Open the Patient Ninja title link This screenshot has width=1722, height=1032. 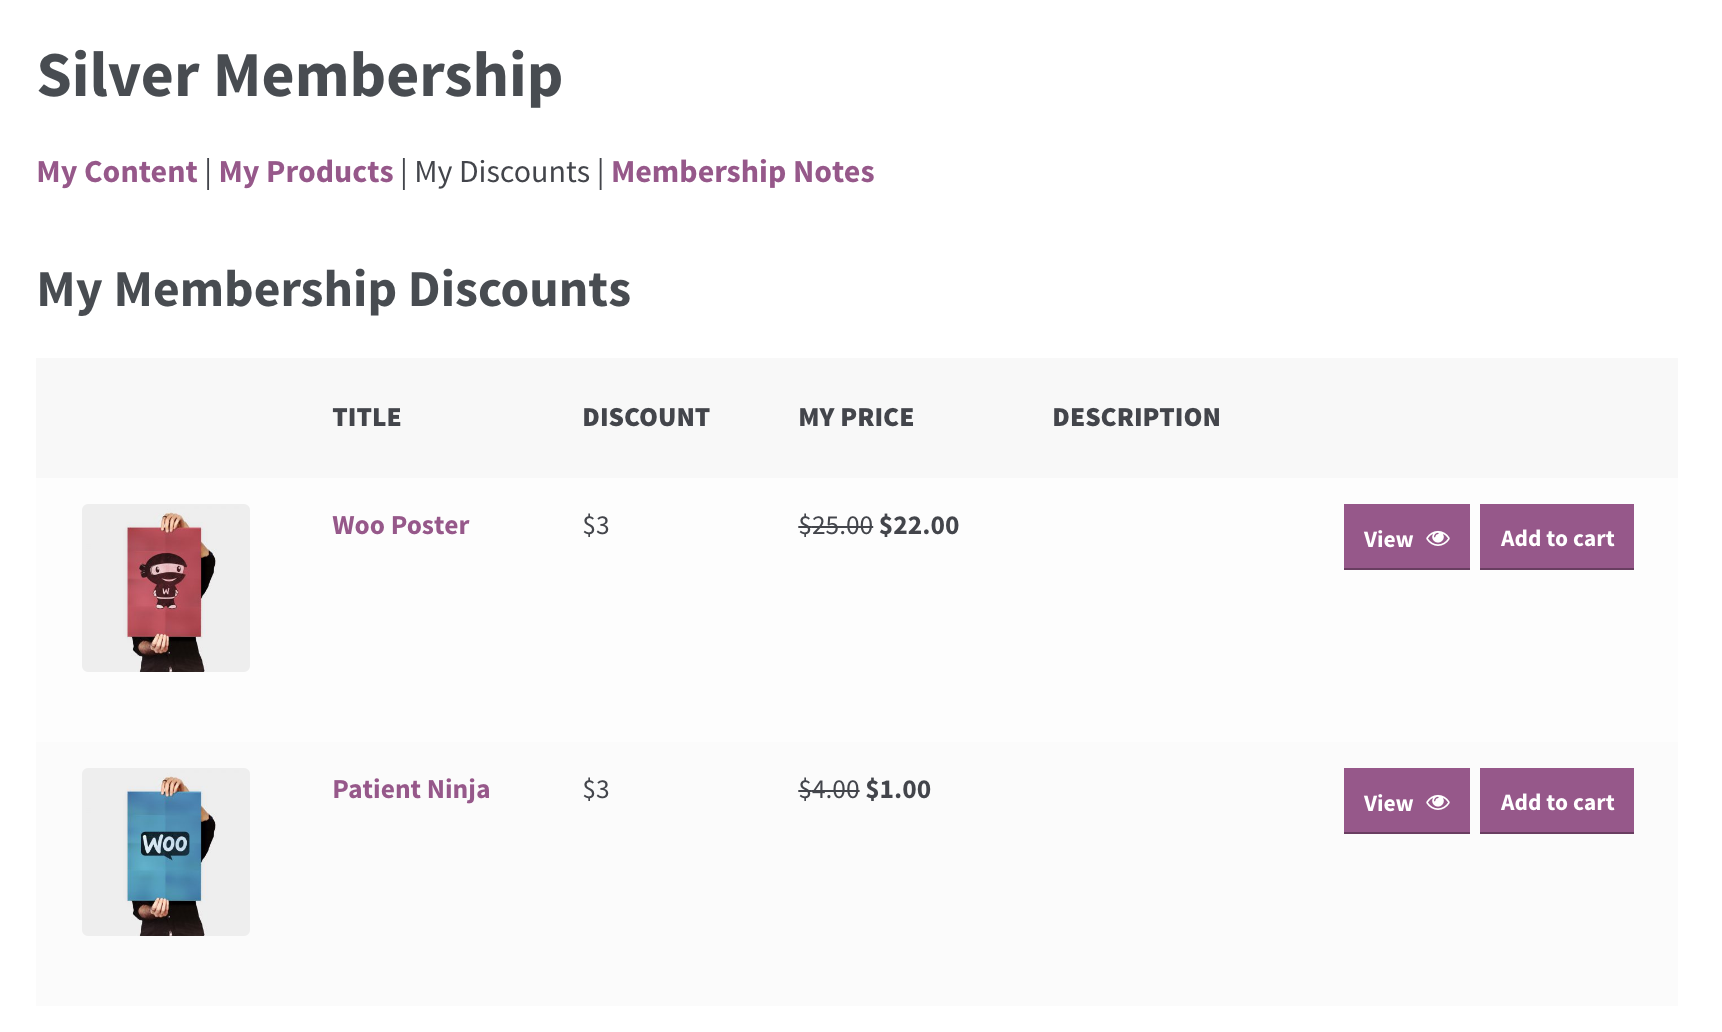click(411, 789)
